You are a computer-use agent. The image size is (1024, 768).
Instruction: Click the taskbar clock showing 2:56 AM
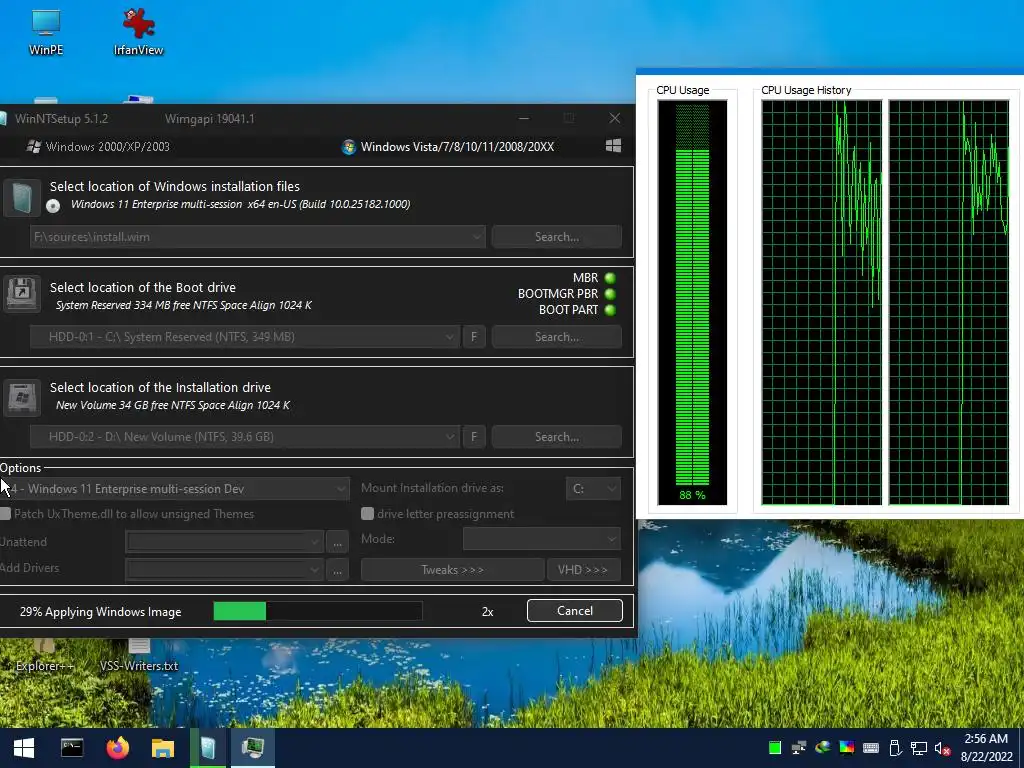tap(986, 748)
